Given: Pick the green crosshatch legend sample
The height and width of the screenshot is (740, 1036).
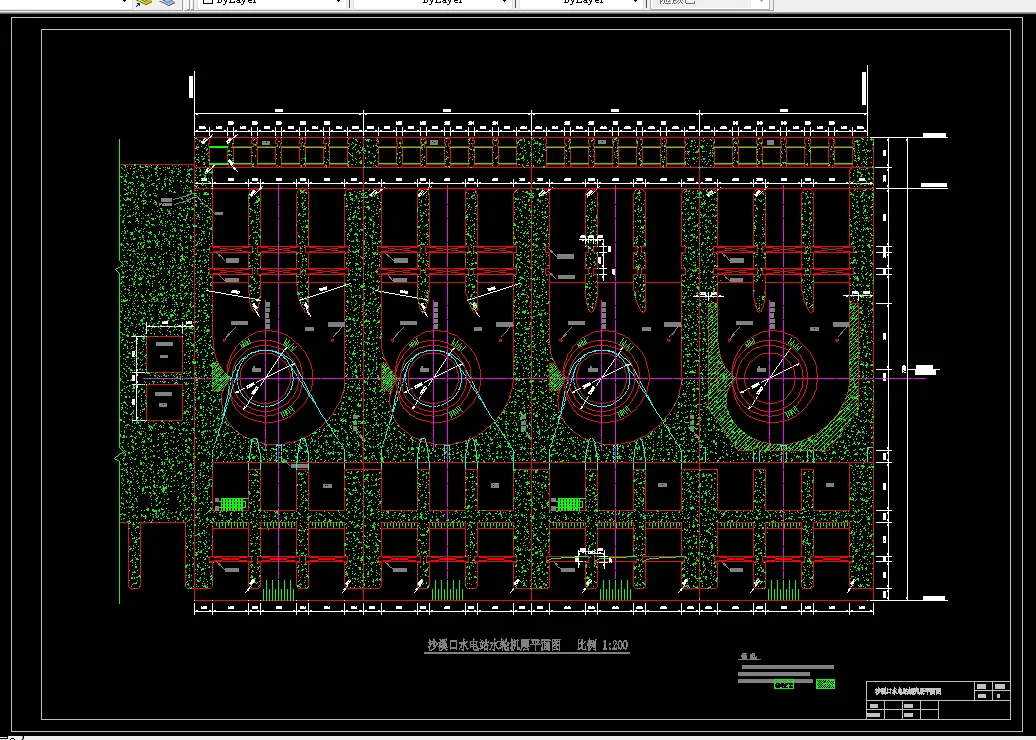Looking at the screenshot, I should (x=825, y=684).
